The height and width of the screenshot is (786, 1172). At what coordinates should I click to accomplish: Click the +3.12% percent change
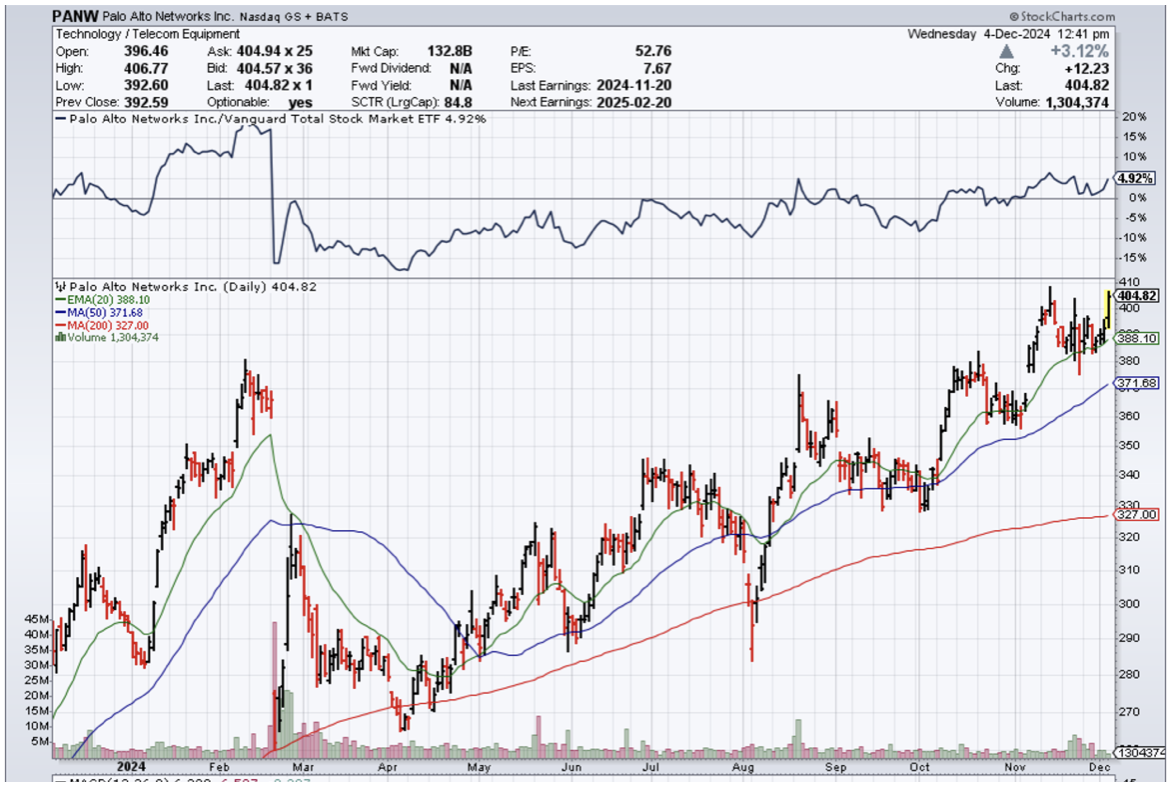pyautogui.click(x=1079, y=51)
